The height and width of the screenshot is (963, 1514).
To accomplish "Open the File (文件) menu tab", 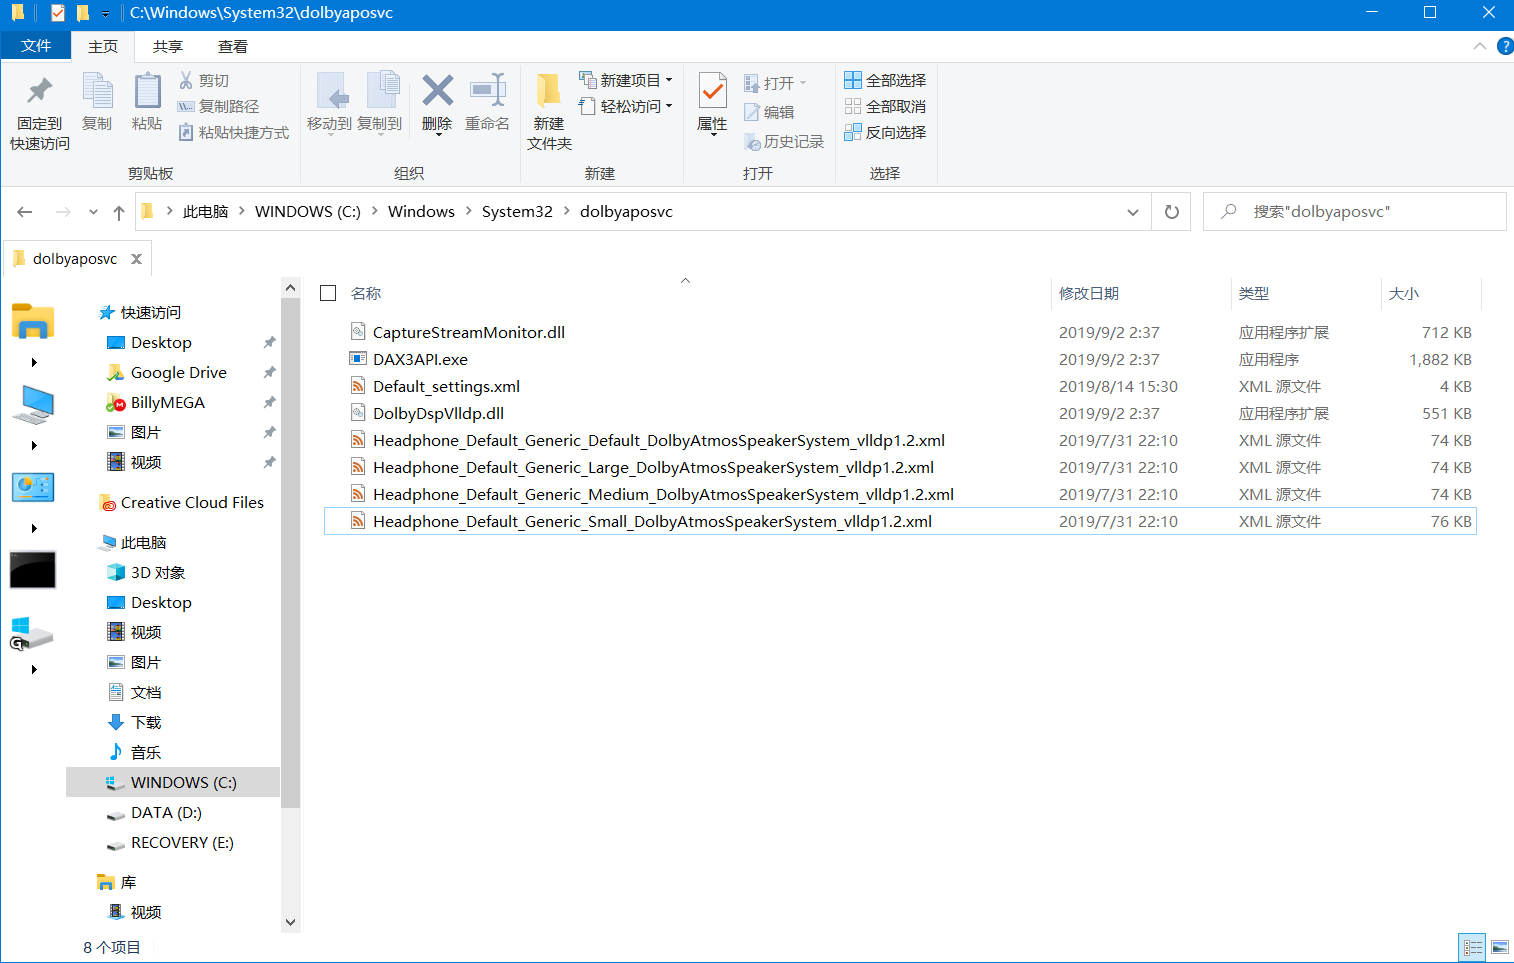I will [36, 46].
